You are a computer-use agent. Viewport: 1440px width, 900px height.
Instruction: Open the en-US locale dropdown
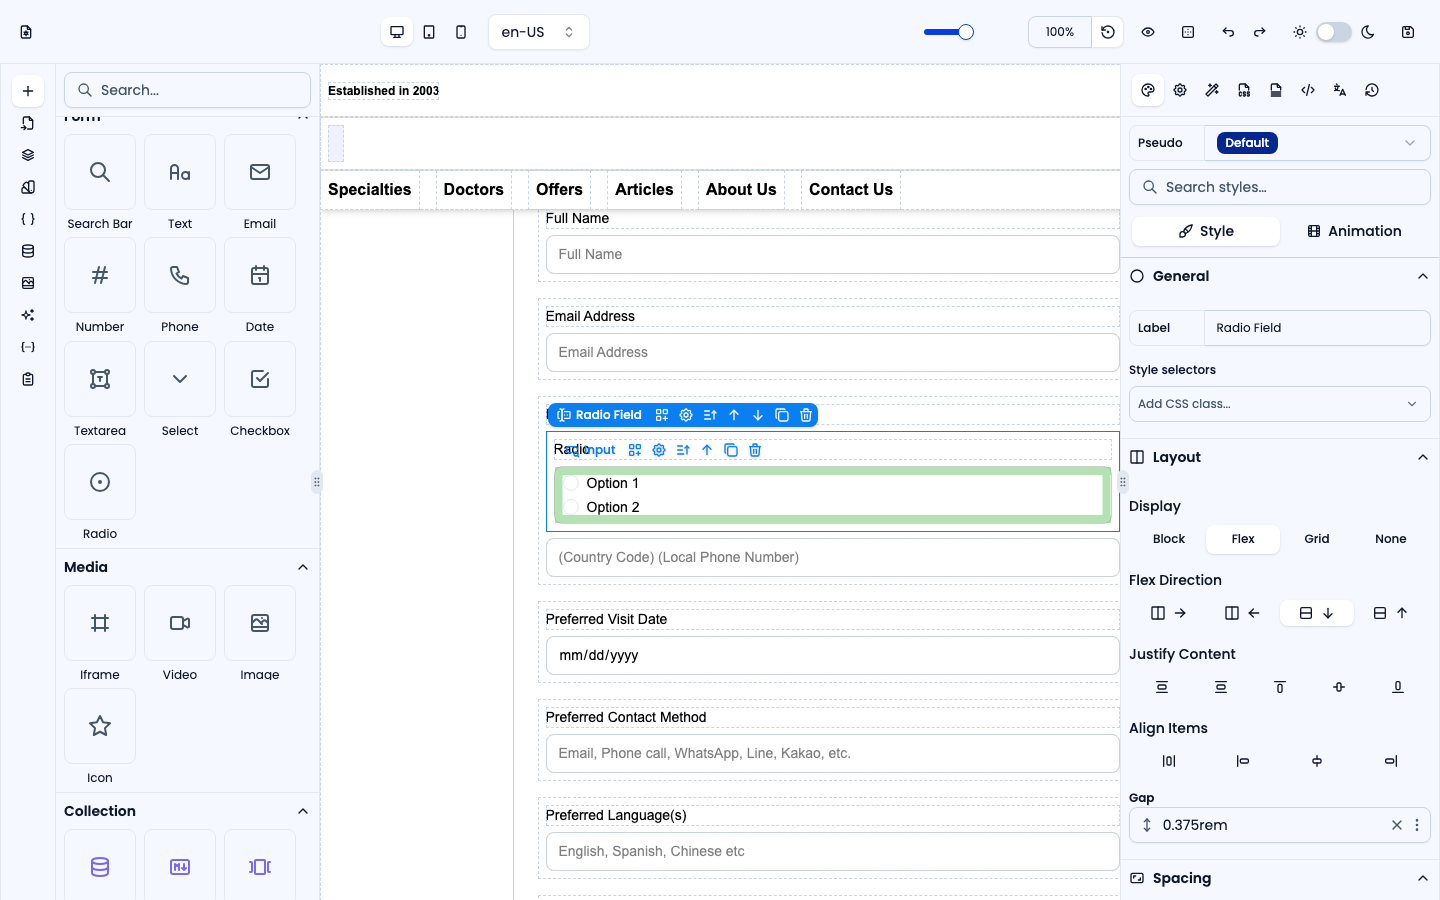(539, 32)
